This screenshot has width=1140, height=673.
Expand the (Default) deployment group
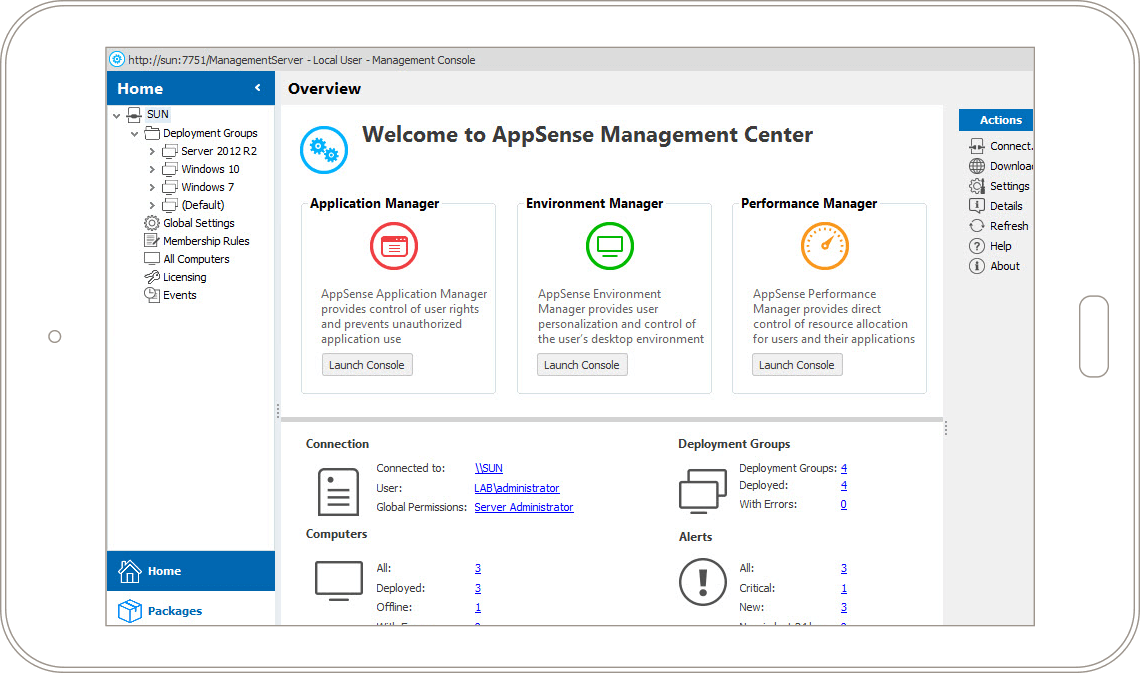pos(152,206)
